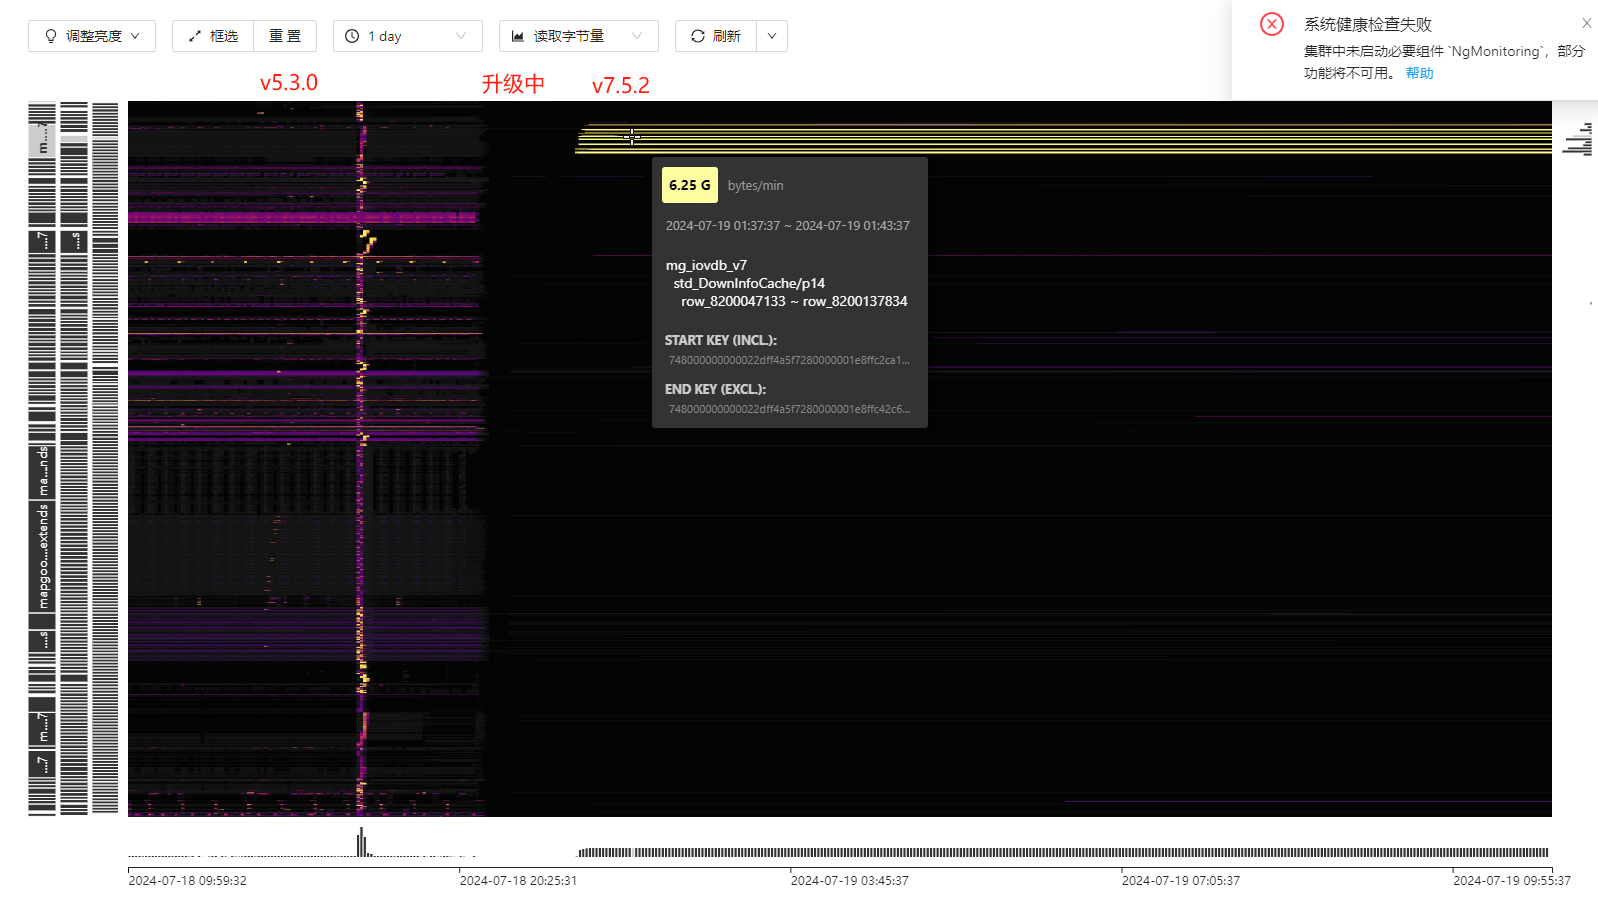Screen dimensions: 1598x905
Task: Enable 框选 box-select mode
Action: (x=213, y=36)
